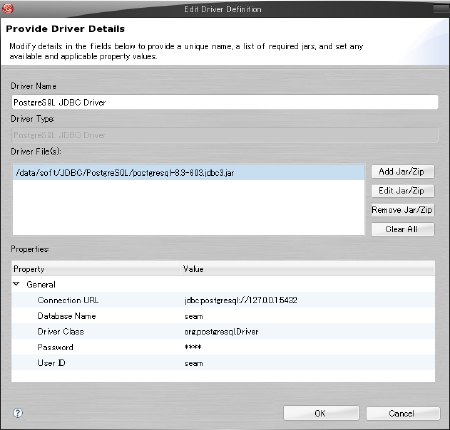Click the User ID value seam
450x430 pixels.
click(x=194, y=363)
